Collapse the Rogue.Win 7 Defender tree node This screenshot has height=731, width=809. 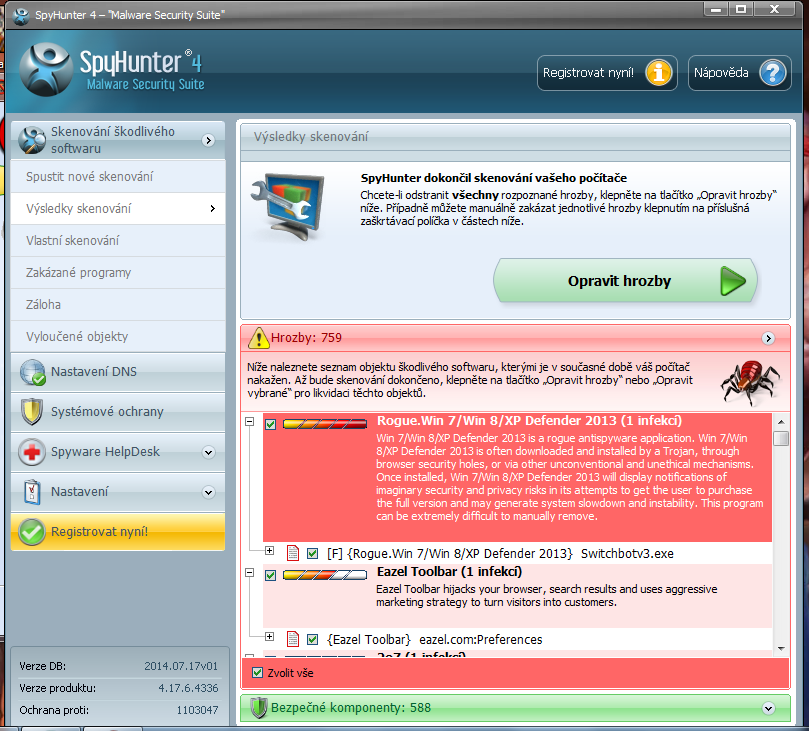click(250, 421)
